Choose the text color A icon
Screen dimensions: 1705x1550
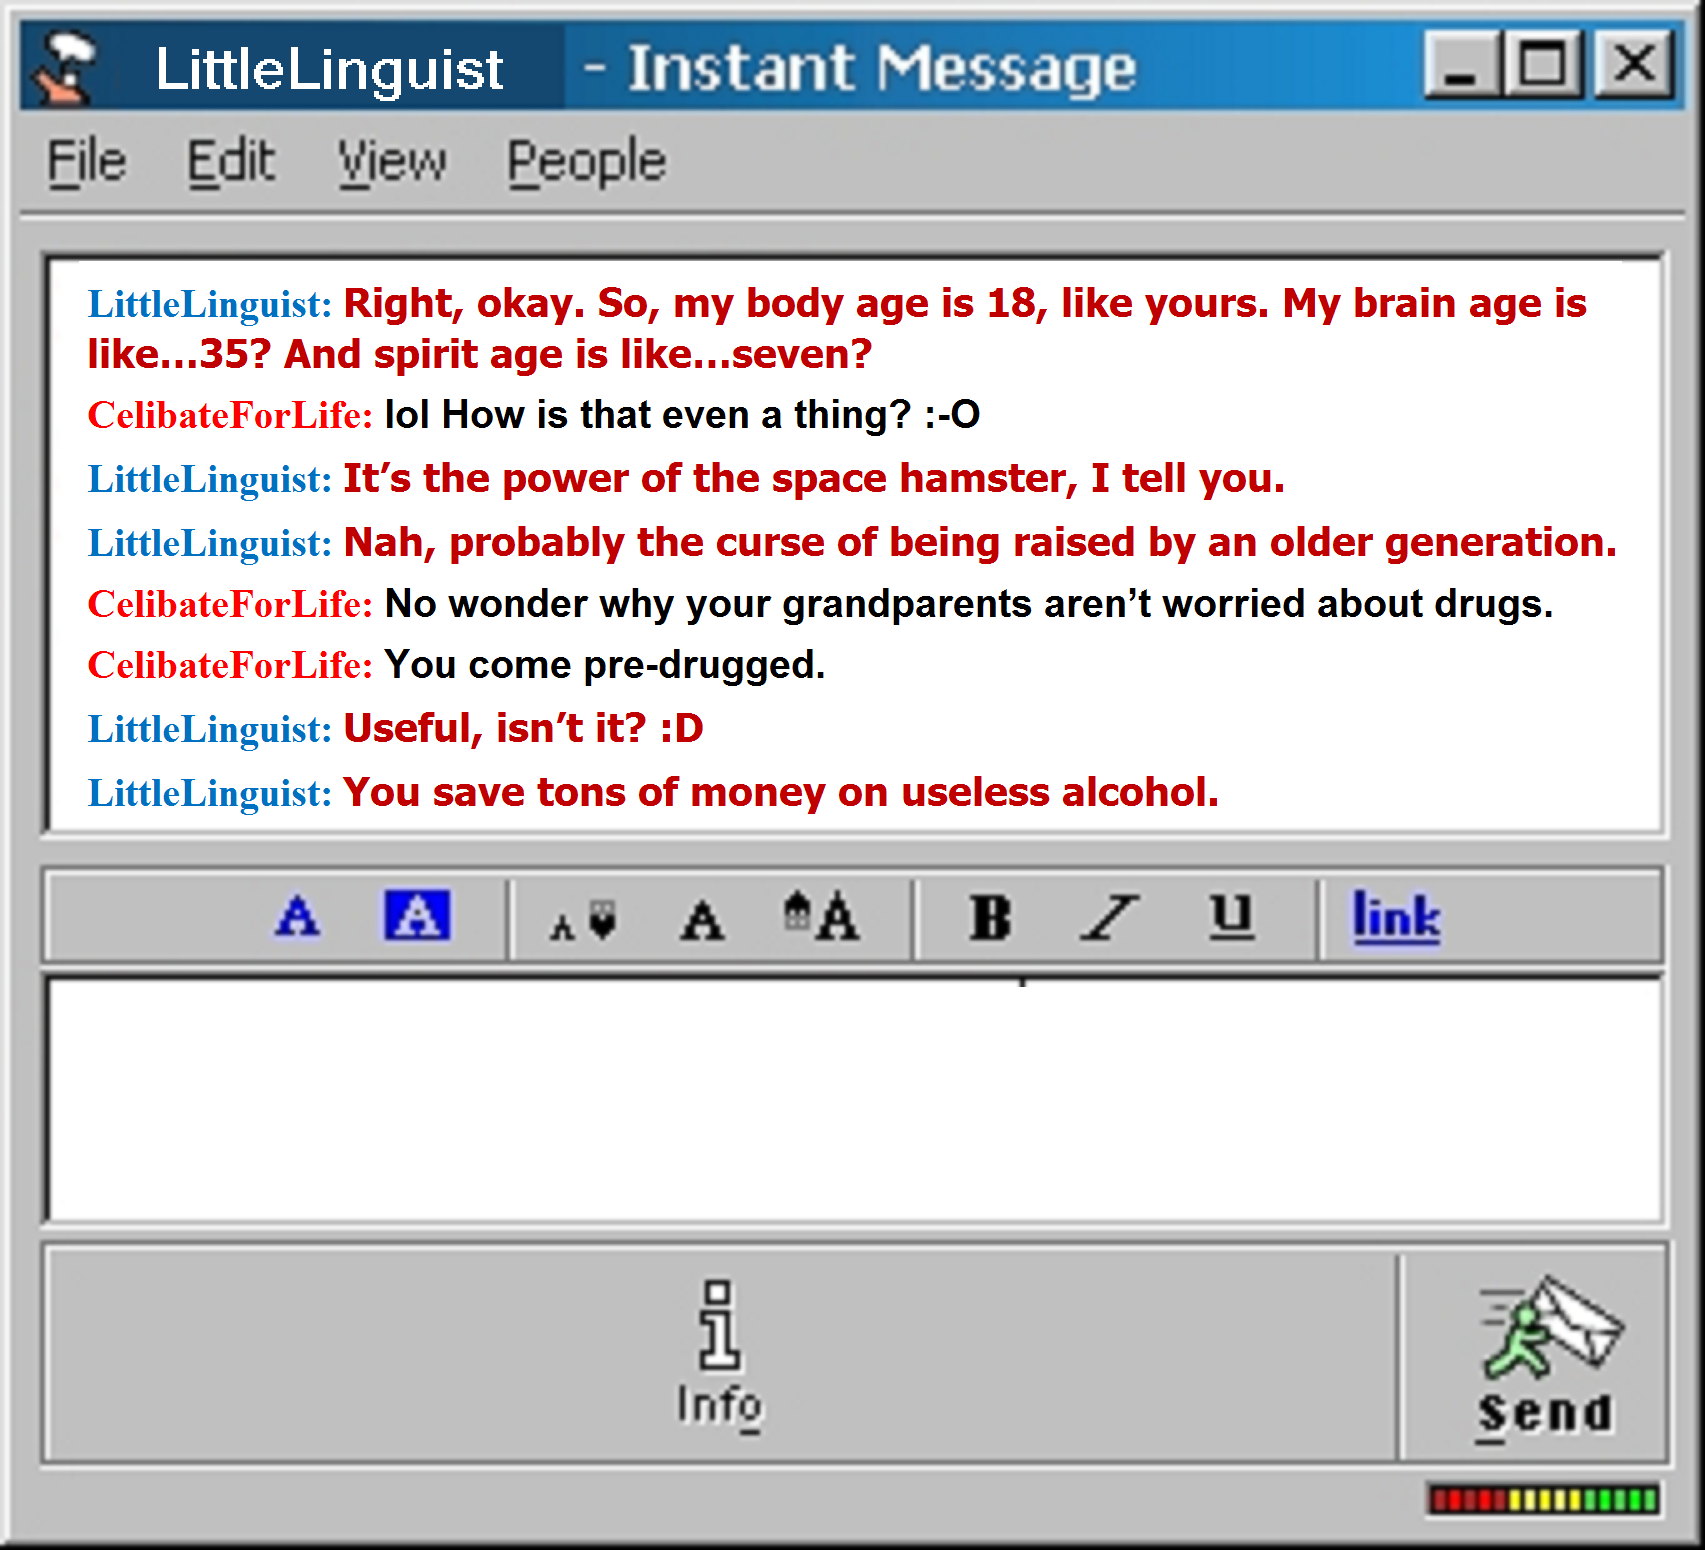click(298, 916)
